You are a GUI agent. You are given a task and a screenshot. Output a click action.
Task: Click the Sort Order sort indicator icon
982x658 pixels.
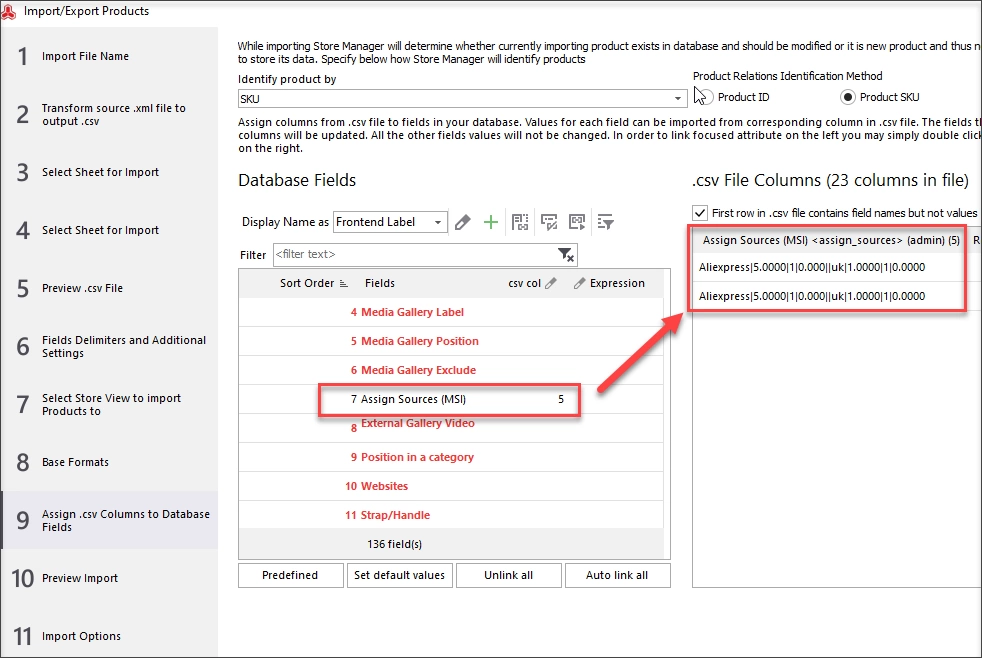coord(343,284)
